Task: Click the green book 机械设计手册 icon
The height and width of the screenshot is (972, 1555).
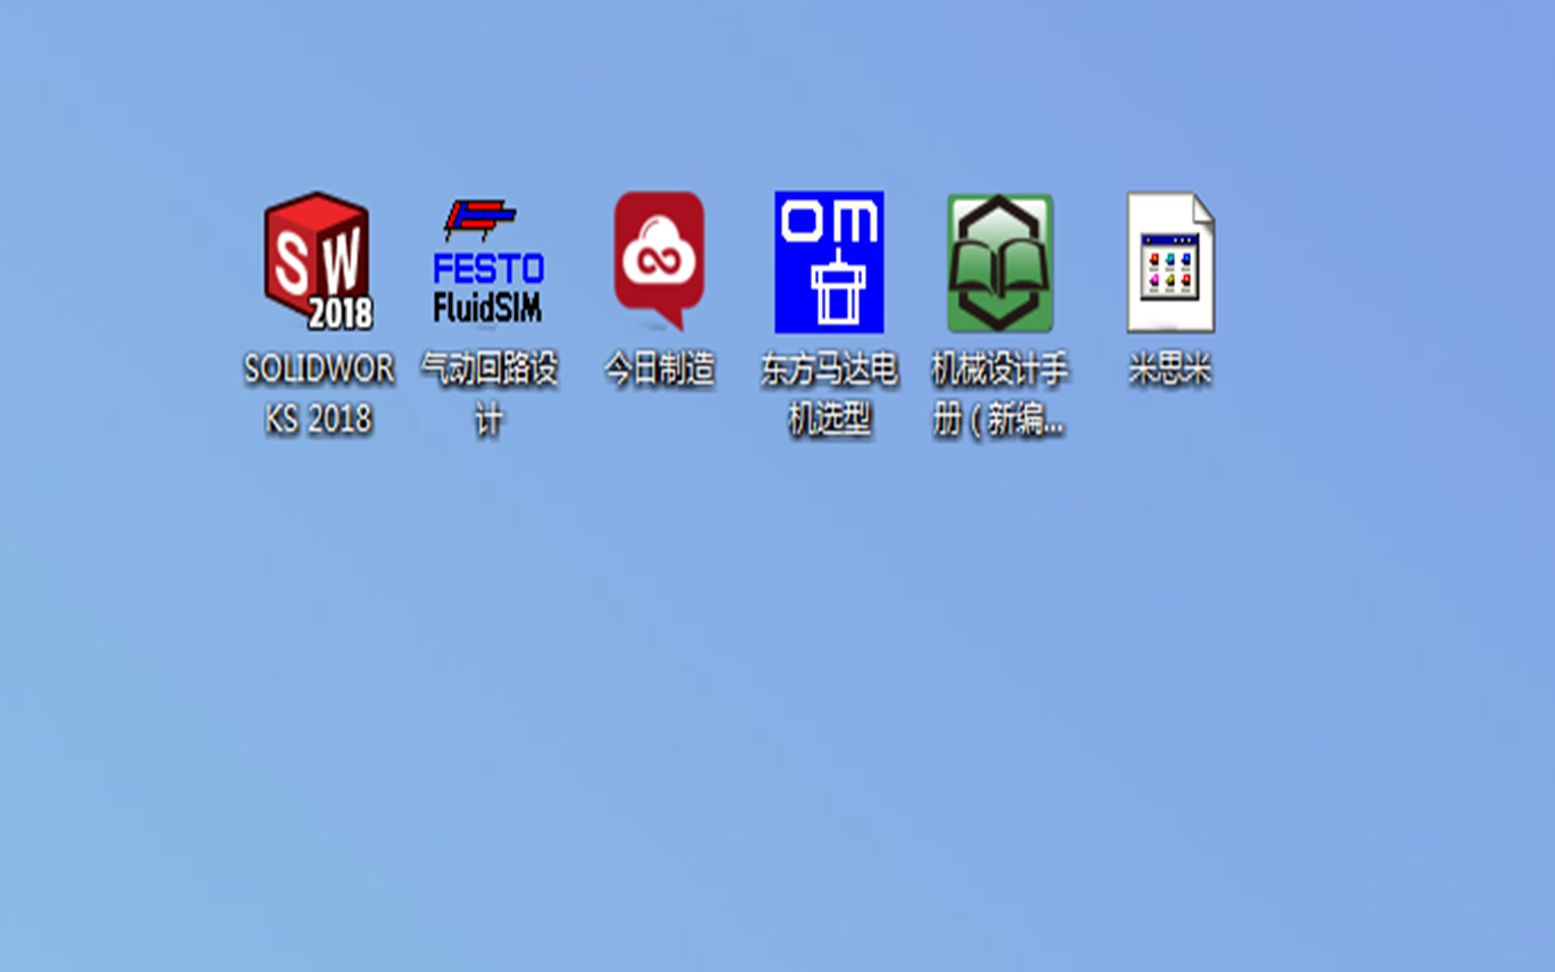Action: click(x=999, y=263)
